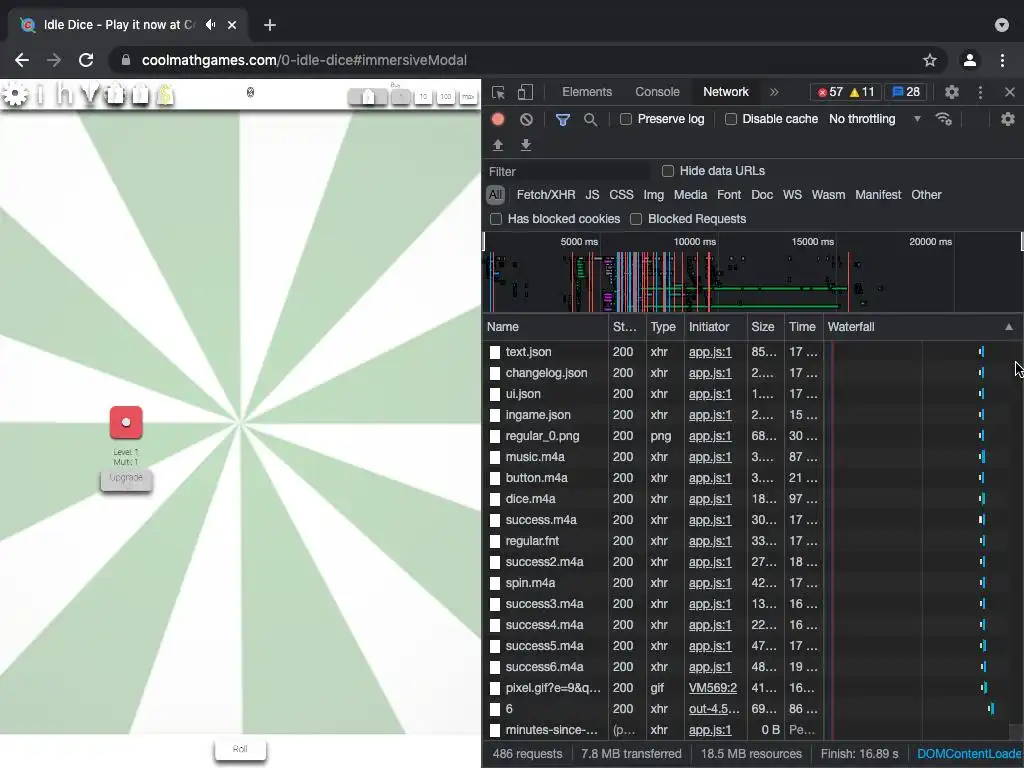
Task: Enable Preserve log checkbox
Action: [626, 119]
